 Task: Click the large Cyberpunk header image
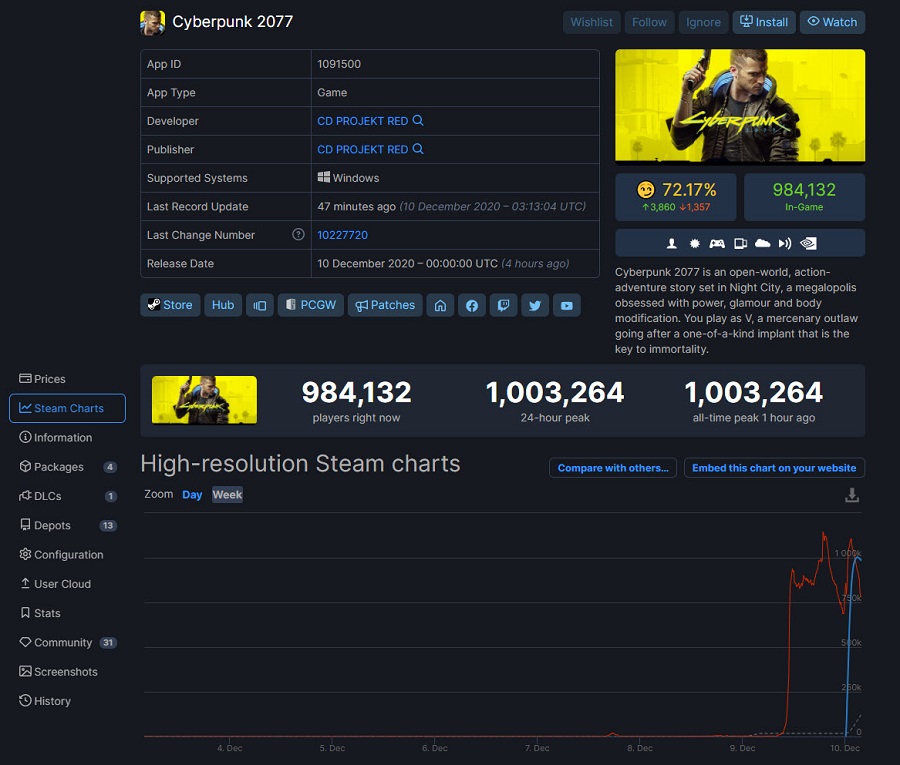click(x=740, y=106)
